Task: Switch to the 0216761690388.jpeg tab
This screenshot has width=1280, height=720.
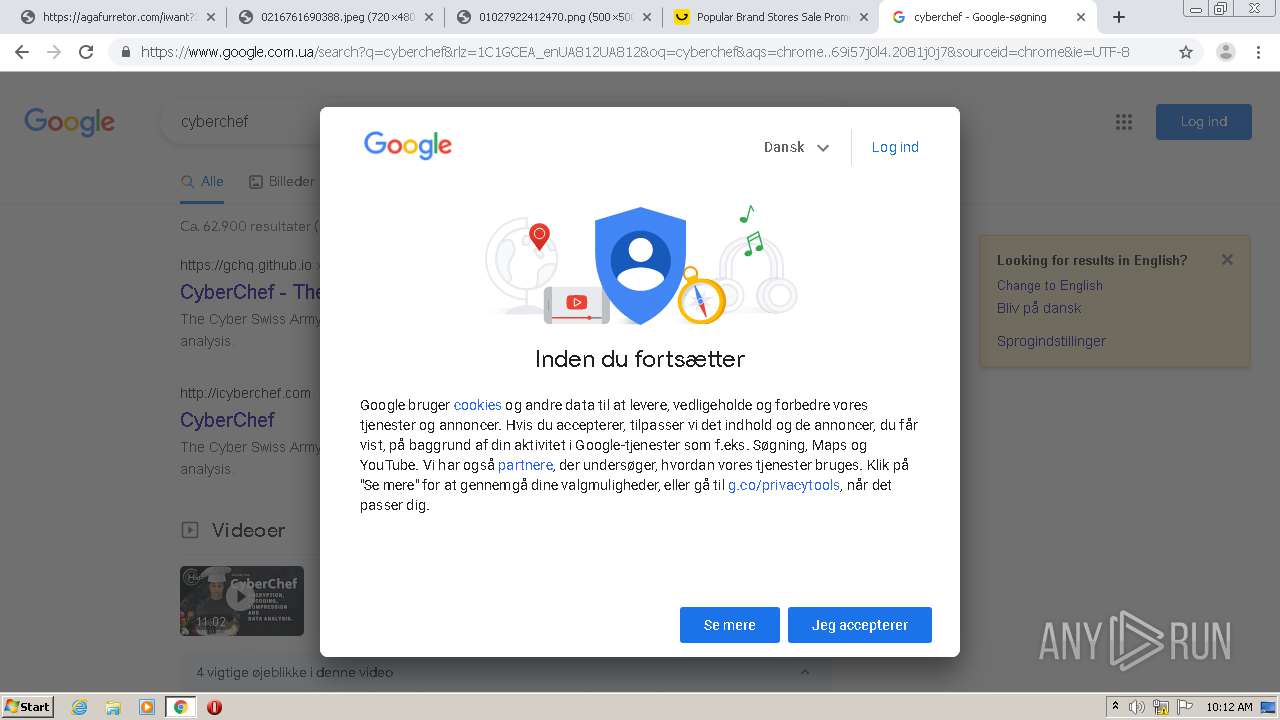Action: (336, 17)
